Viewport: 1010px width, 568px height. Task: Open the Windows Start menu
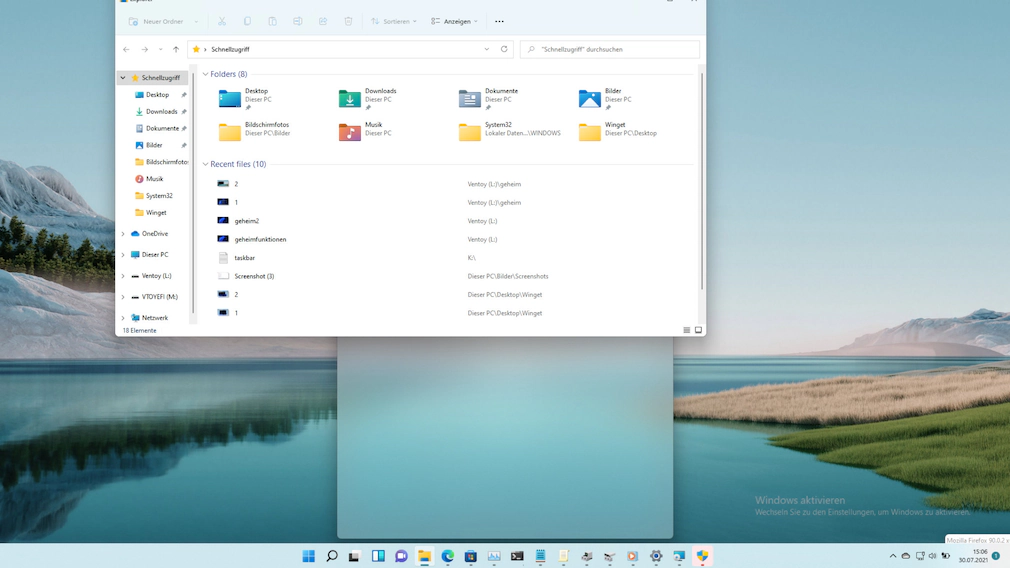pos(309,556)
